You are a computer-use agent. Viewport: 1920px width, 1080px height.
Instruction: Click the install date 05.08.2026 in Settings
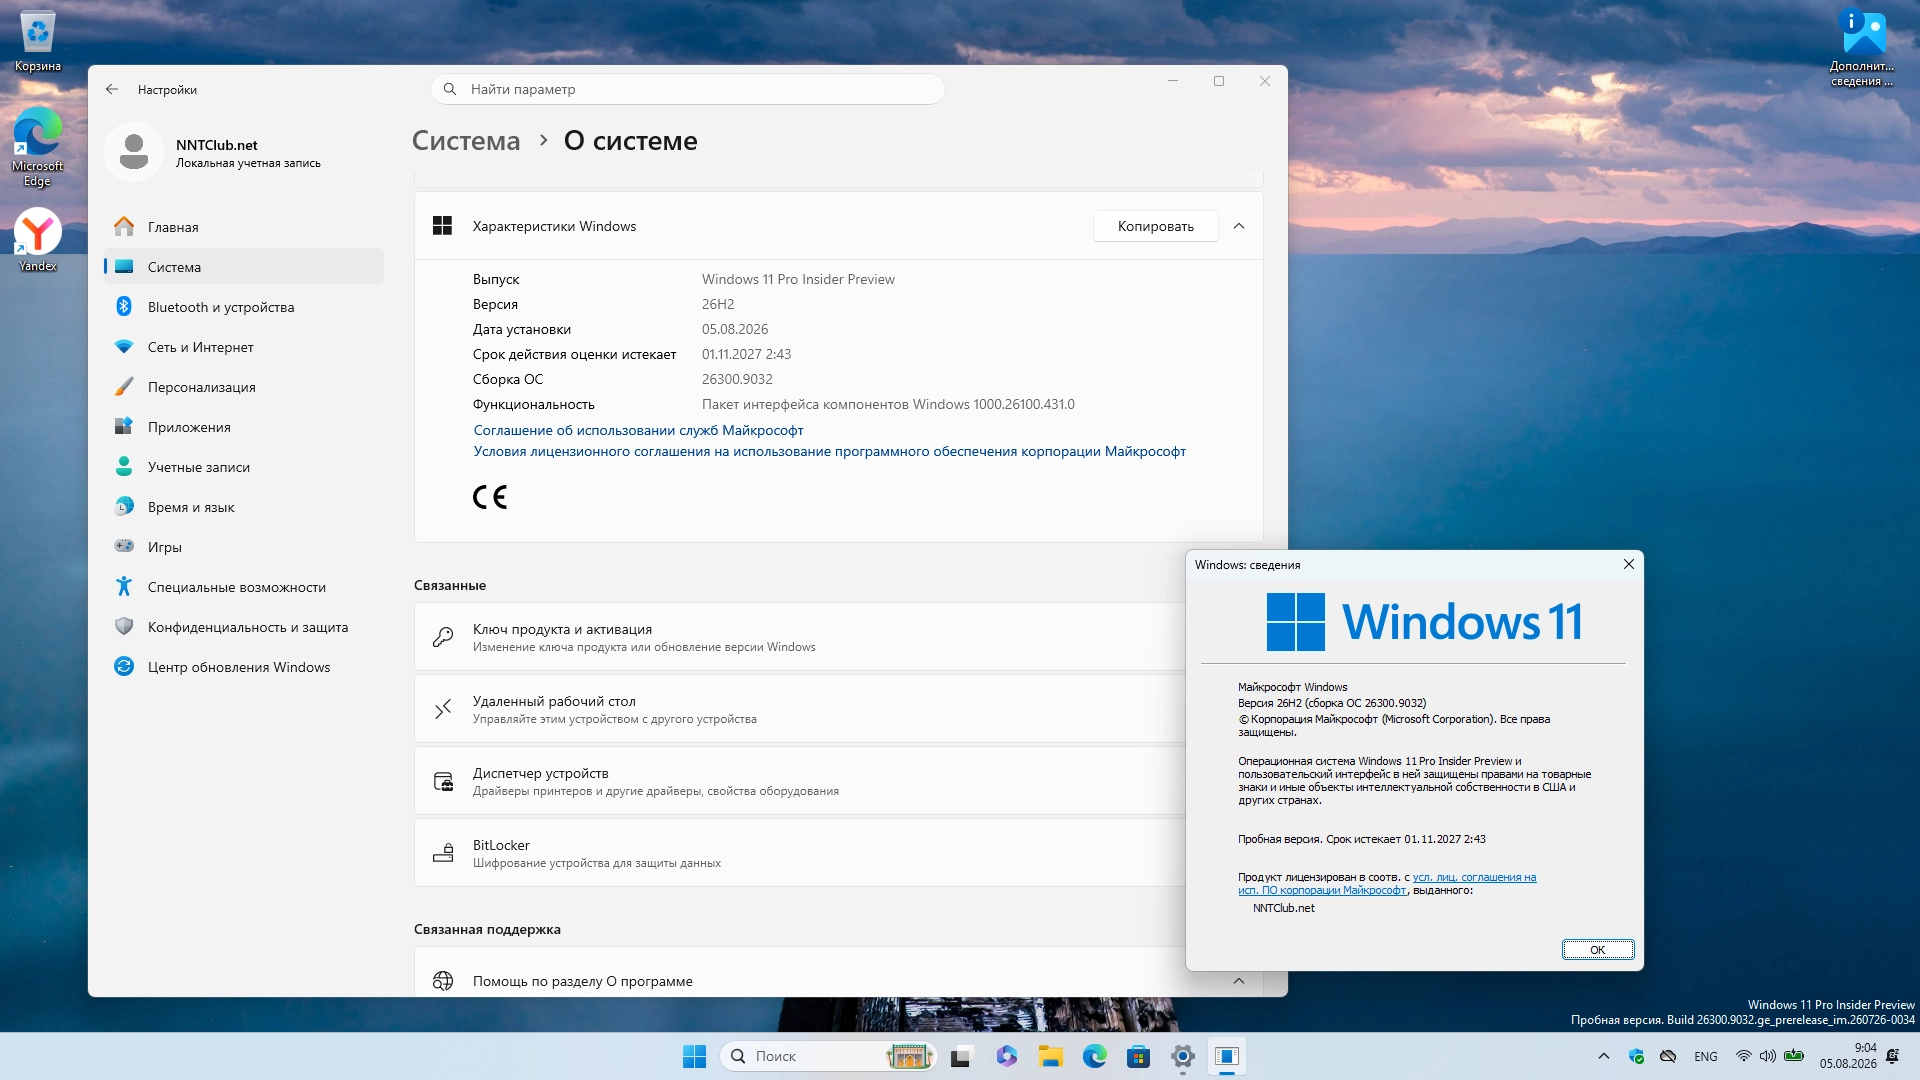735,329
